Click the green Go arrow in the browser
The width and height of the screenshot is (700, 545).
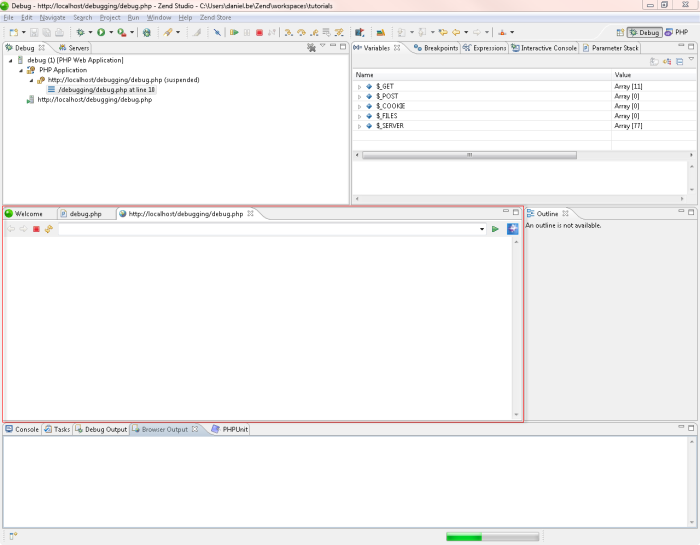click(495, 229)
